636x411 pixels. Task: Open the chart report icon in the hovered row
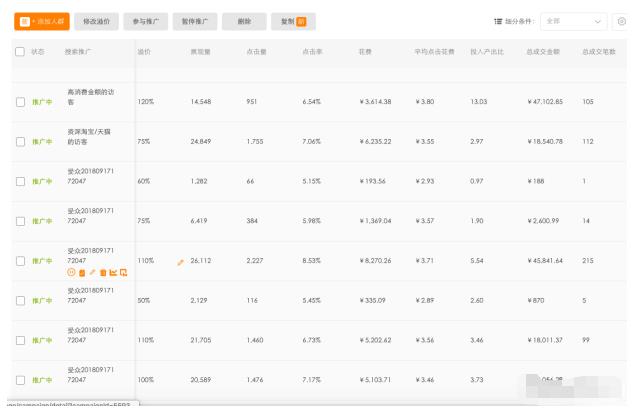[112, 272]
